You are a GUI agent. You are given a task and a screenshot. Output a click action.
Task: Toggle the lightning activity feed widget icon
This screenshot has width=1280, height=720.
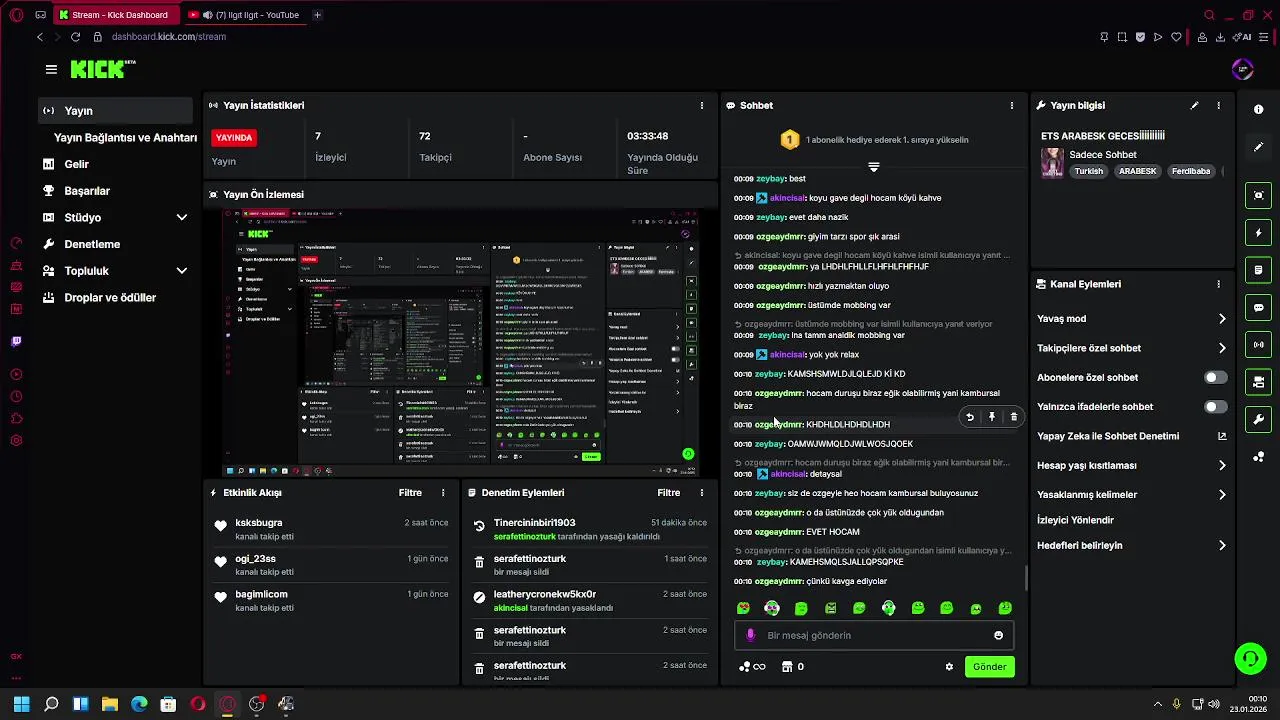coord(1258,233)
